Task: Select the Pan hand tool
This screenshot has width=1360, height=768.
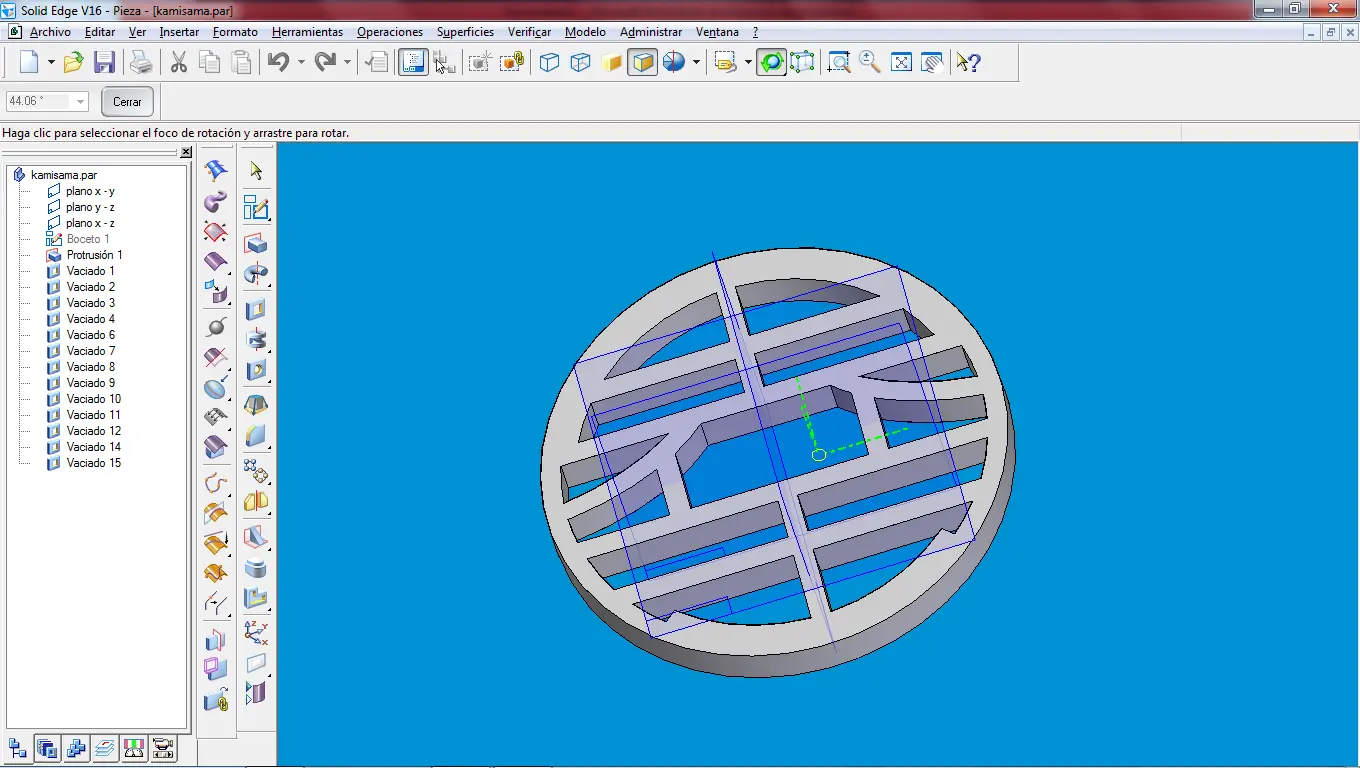Action: [x=932, y=63]
